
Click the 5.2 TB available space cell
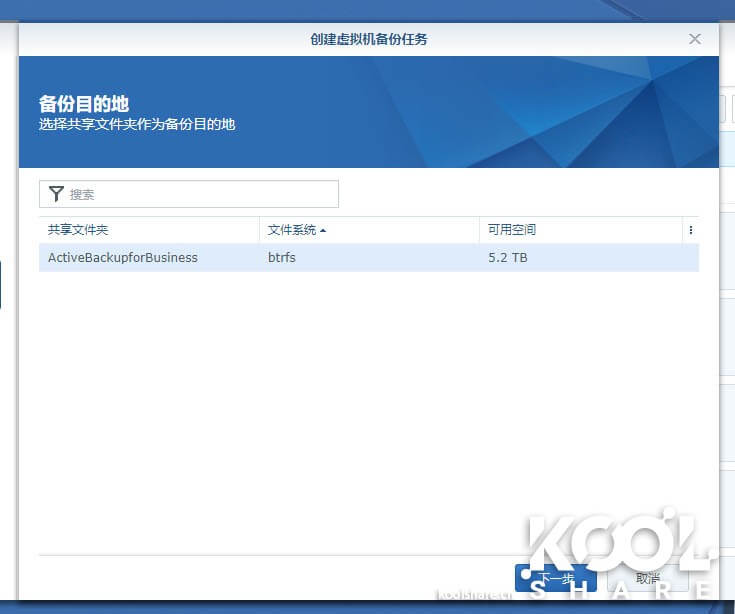click(507, 258)
